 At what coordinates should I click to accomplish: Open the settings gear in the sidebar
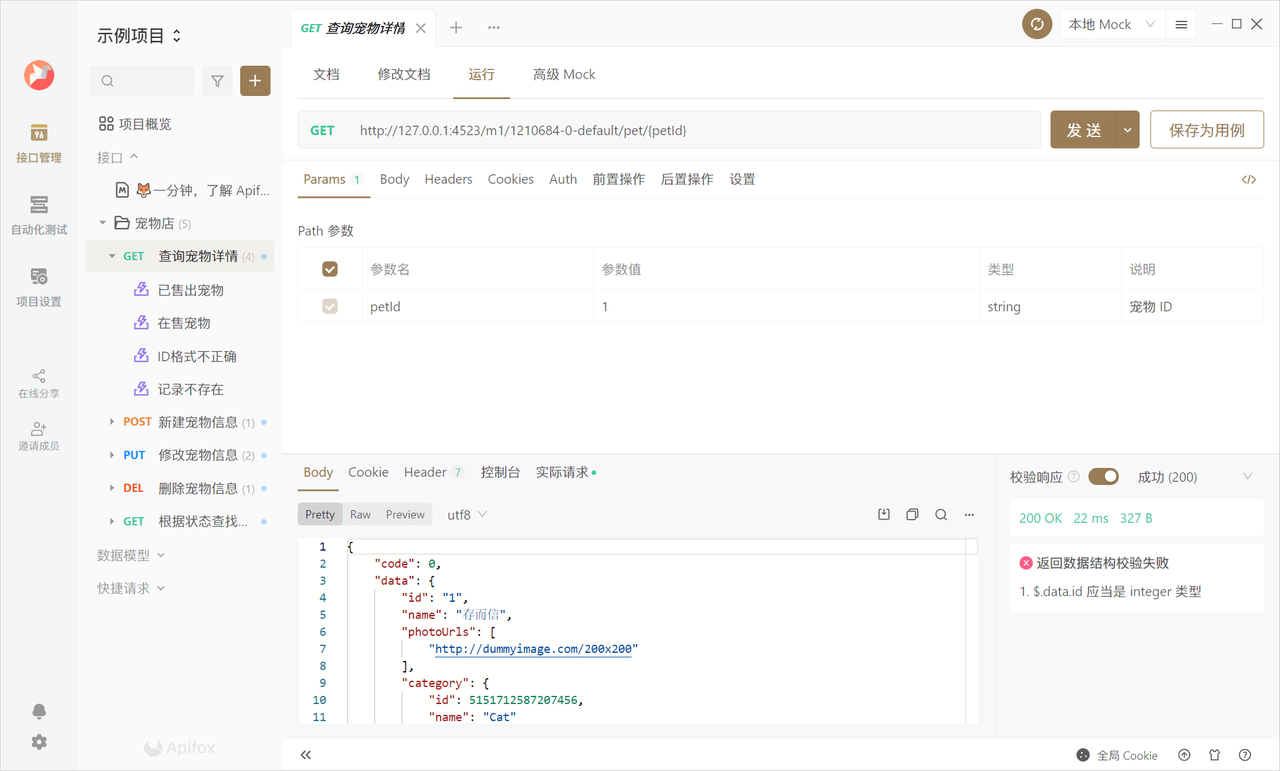tap(39, 742)
